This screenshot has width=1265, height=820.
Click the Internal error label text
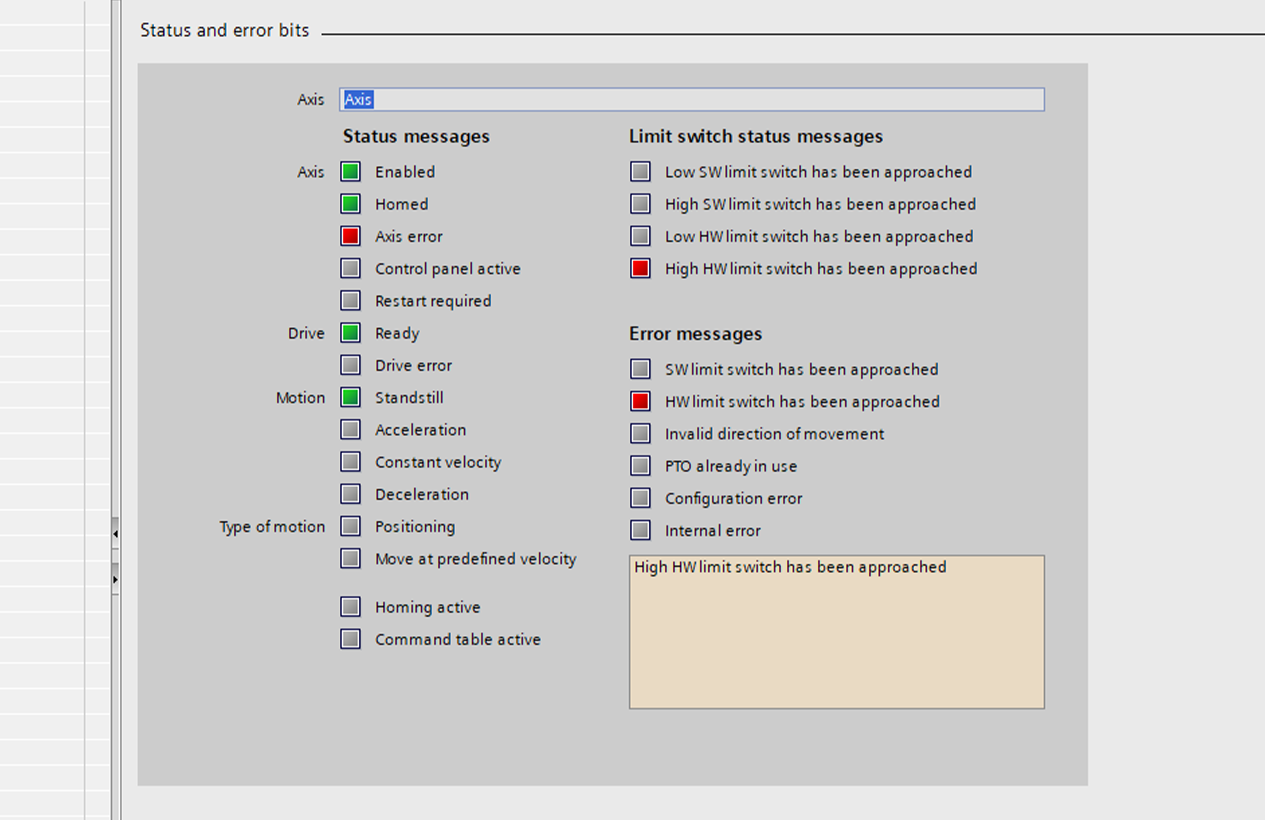(713, 531)
